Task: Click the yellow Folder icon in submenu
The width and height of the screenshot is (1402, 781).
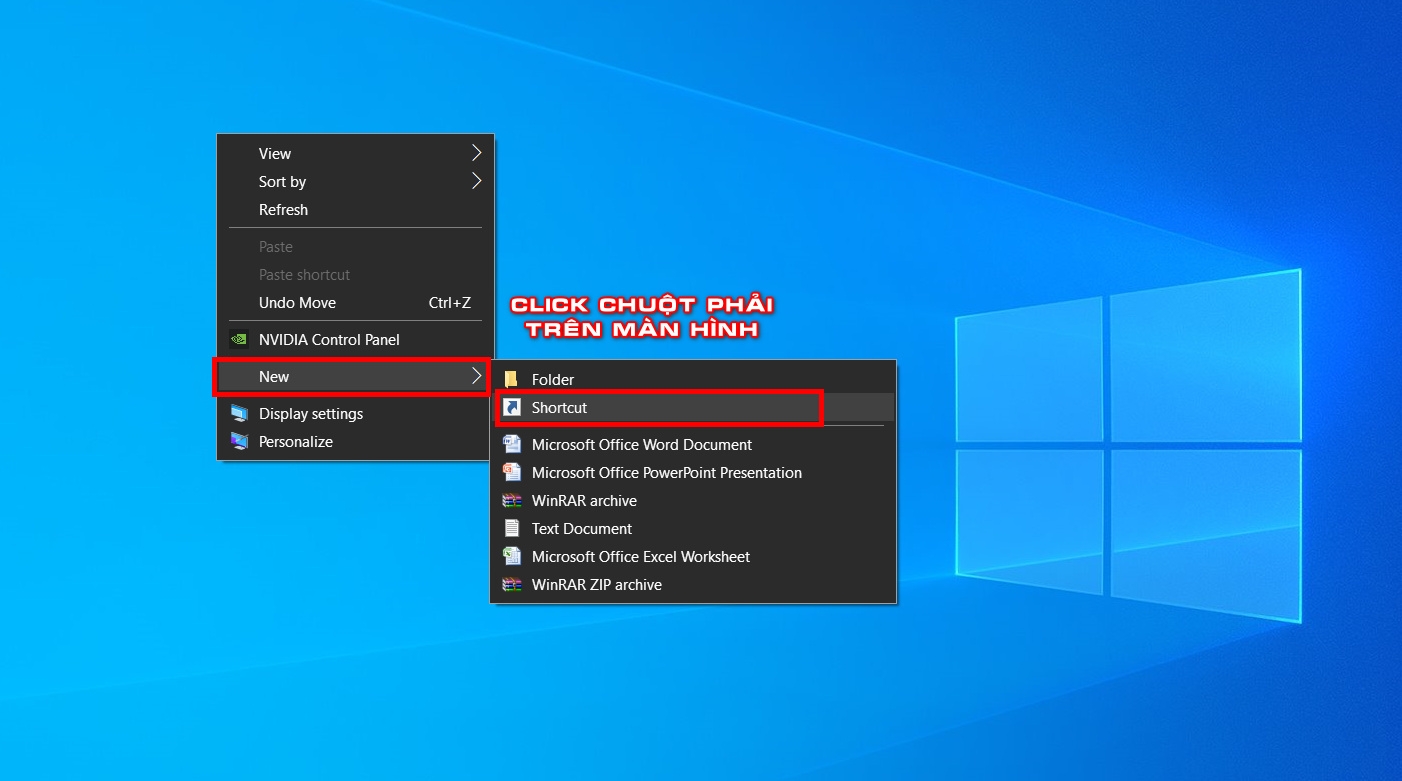Action: point(512,379)
